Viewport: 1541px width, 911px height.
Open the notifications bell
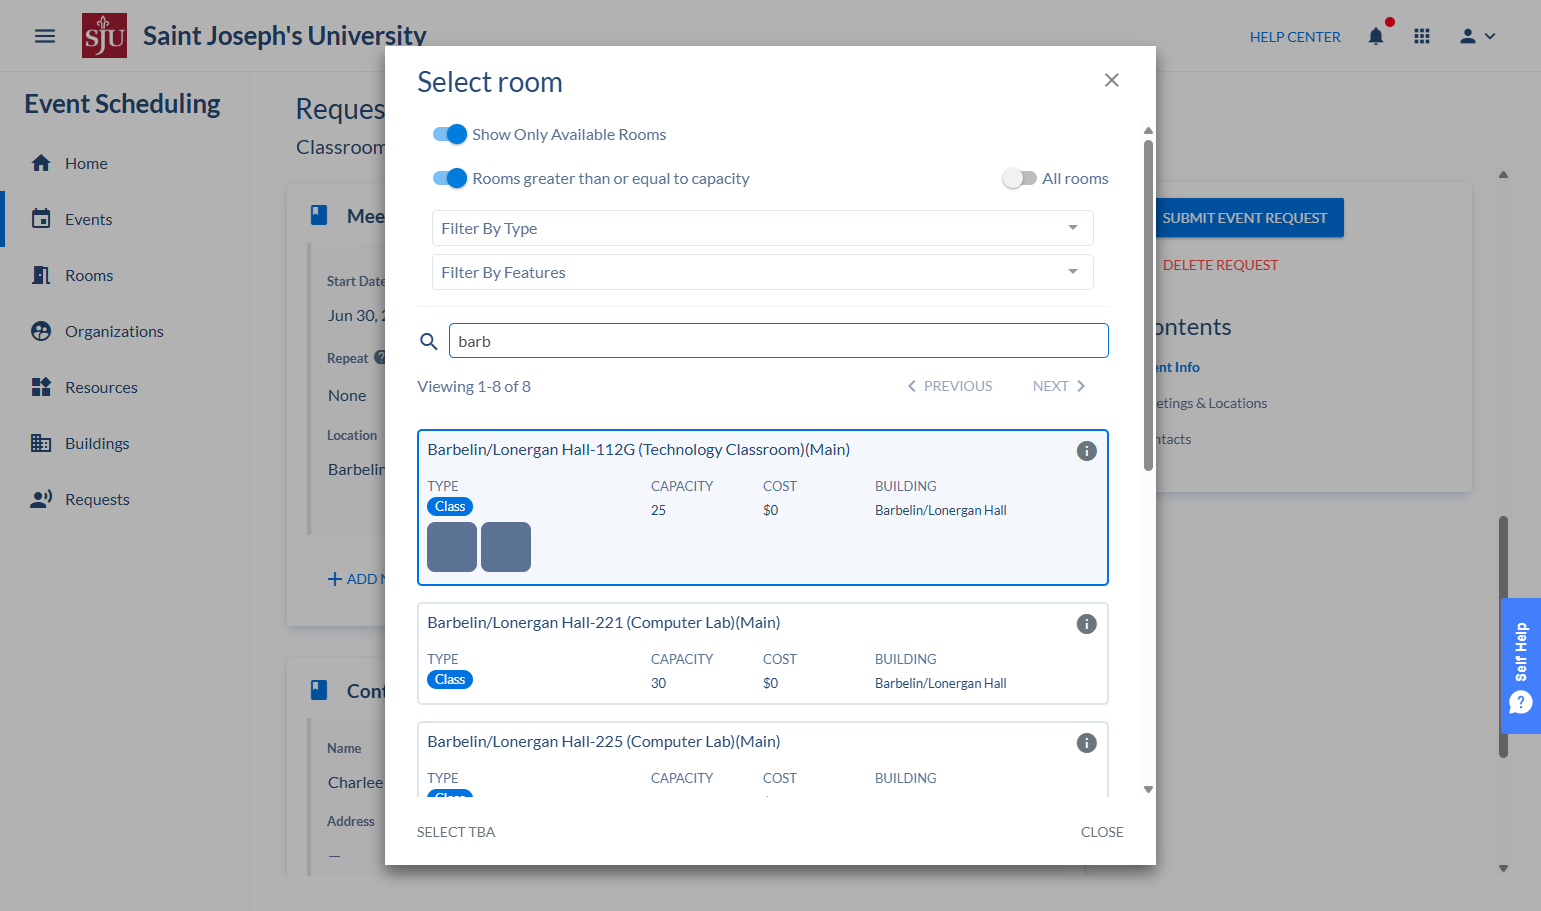[x=1376, y=36]
